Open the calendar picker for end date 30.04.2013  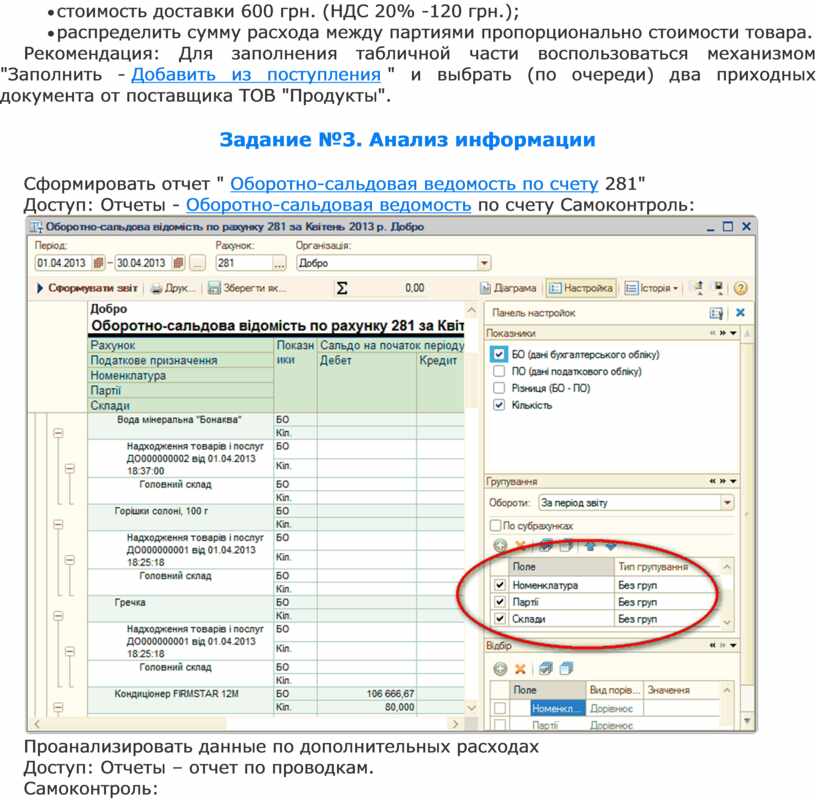coord(178,263)
